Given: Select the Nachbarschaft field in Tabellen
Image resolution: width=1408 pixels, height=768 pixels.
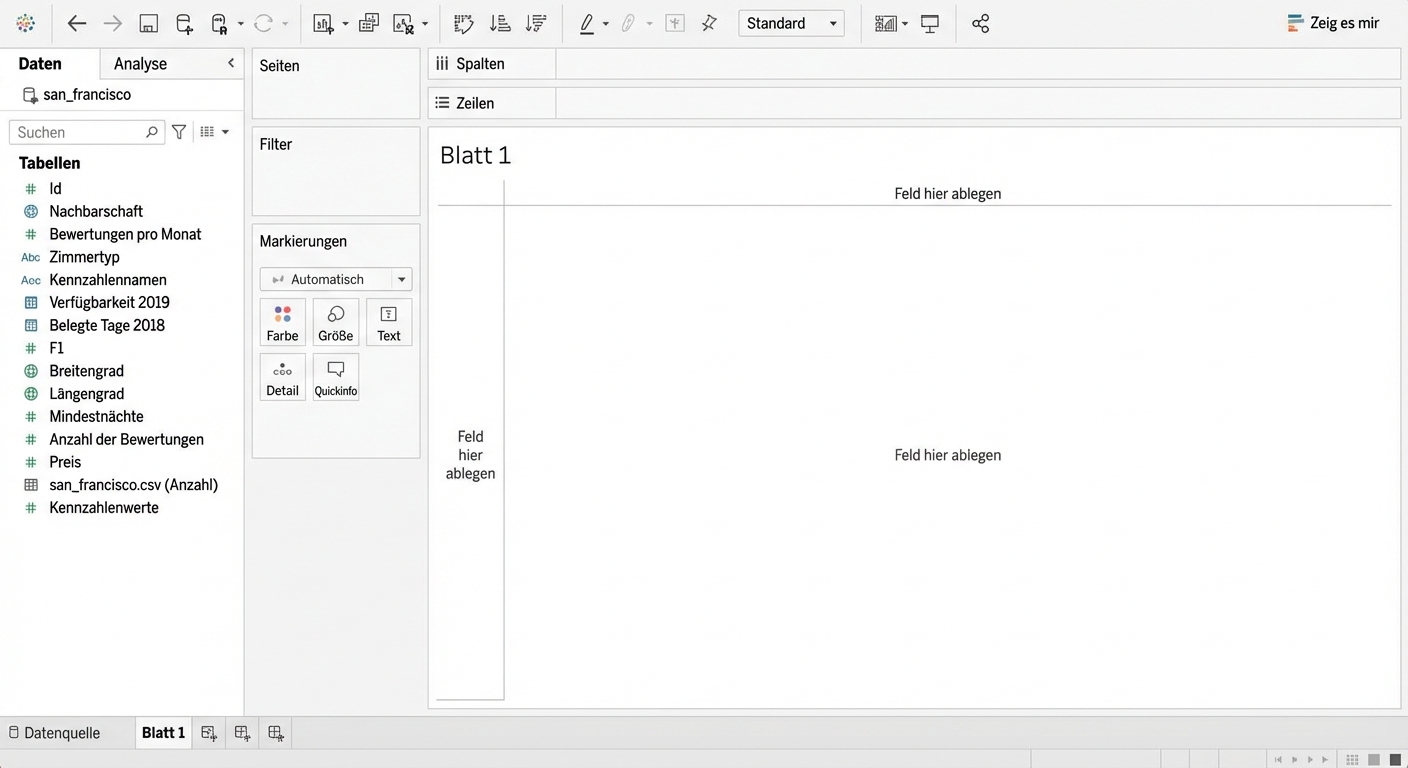Looking at the screenshot, I should tap(96, 211).
